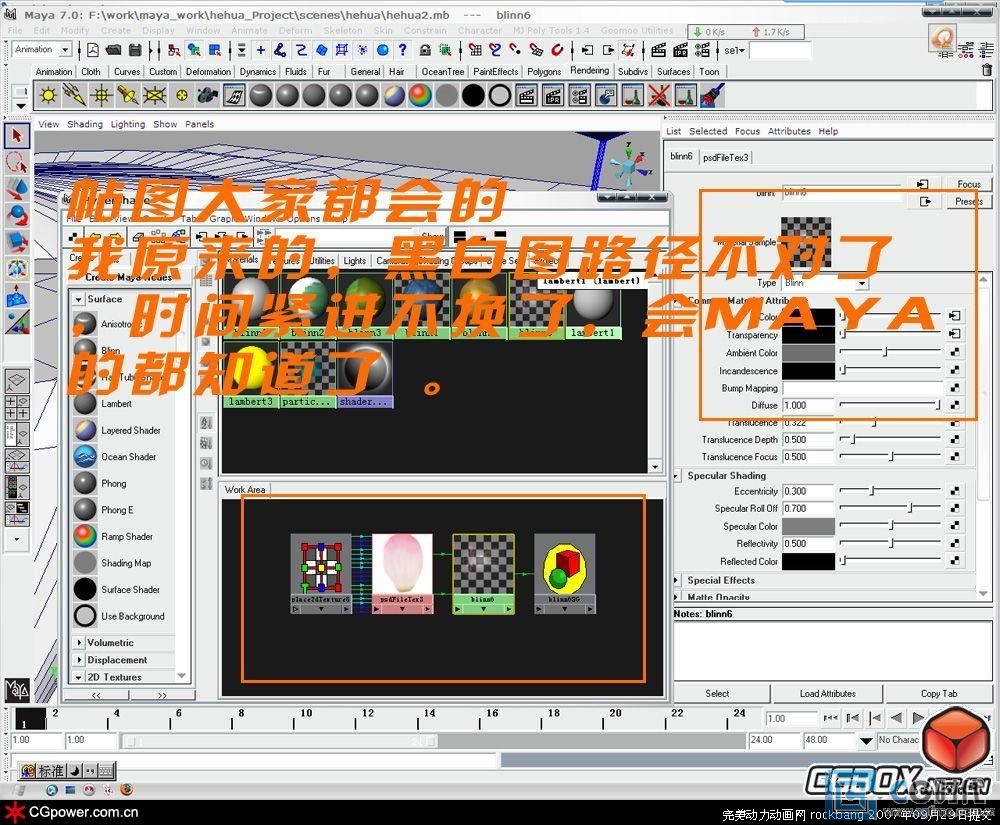This screenshot has width=1000, height=825.
Task: Toggle the Make Live magnet icon
Action: (557, 50)
